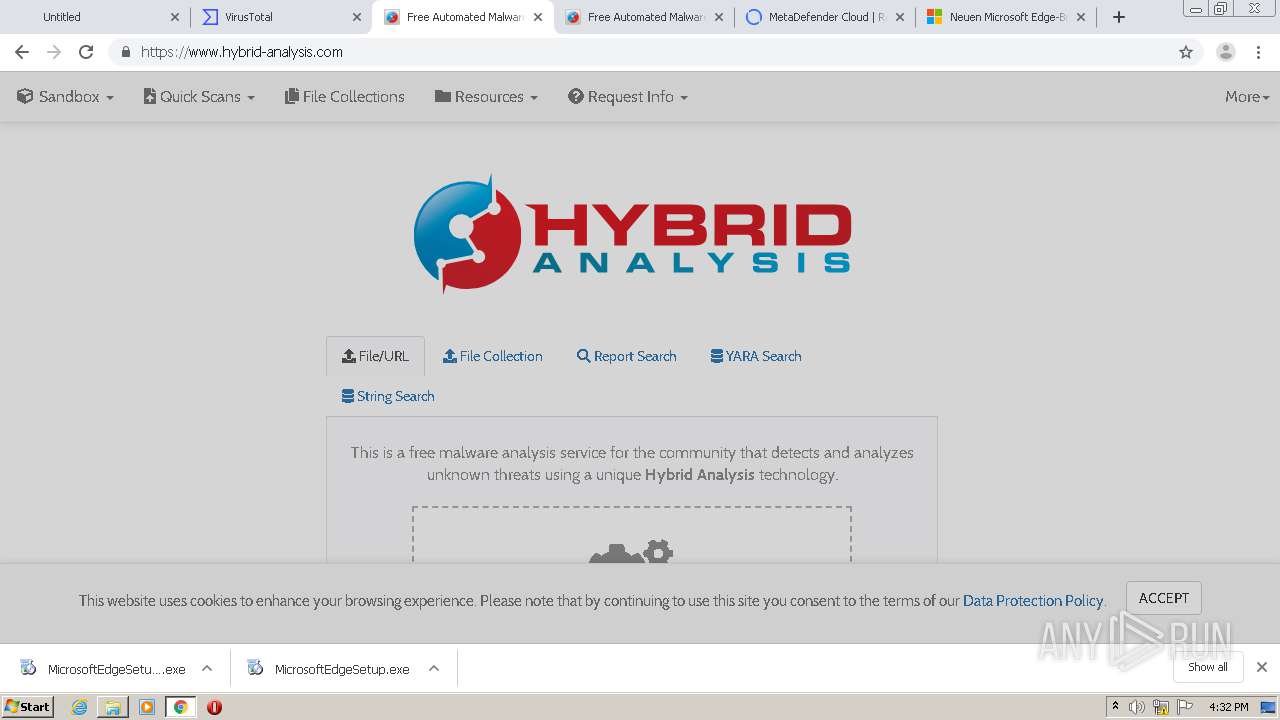Screen dimensions: 1280x720
Task: Bookmark this page with the star icon
Action: click(x=1186, y=52)
